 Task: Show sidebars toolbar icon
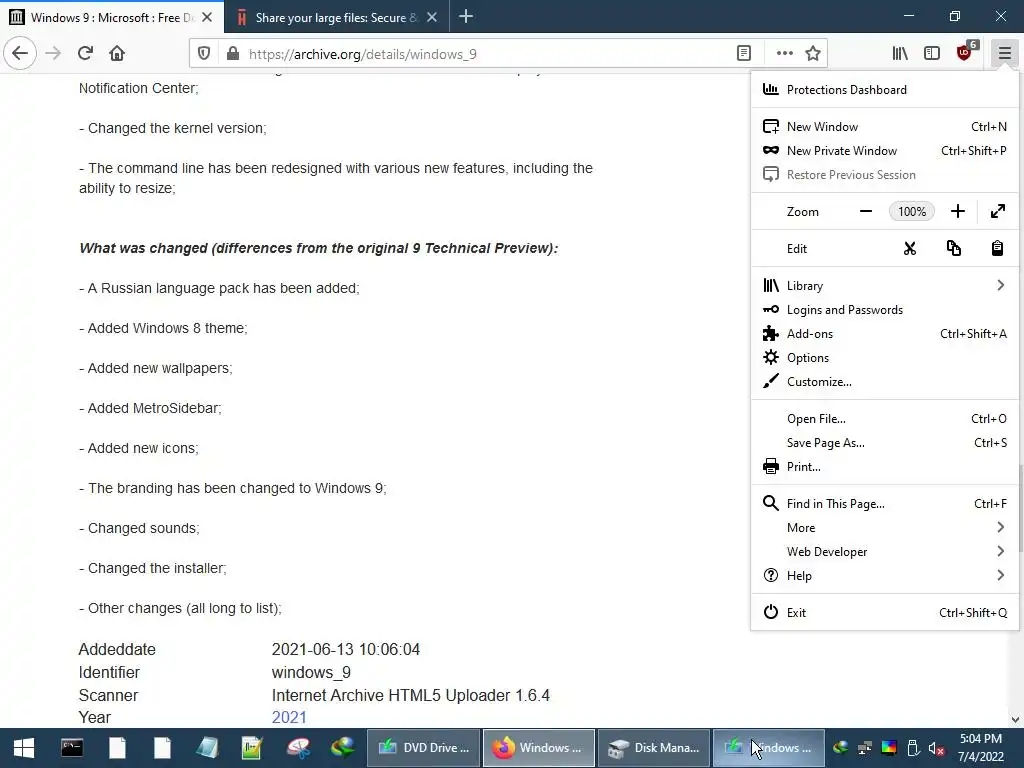[932, 54]
